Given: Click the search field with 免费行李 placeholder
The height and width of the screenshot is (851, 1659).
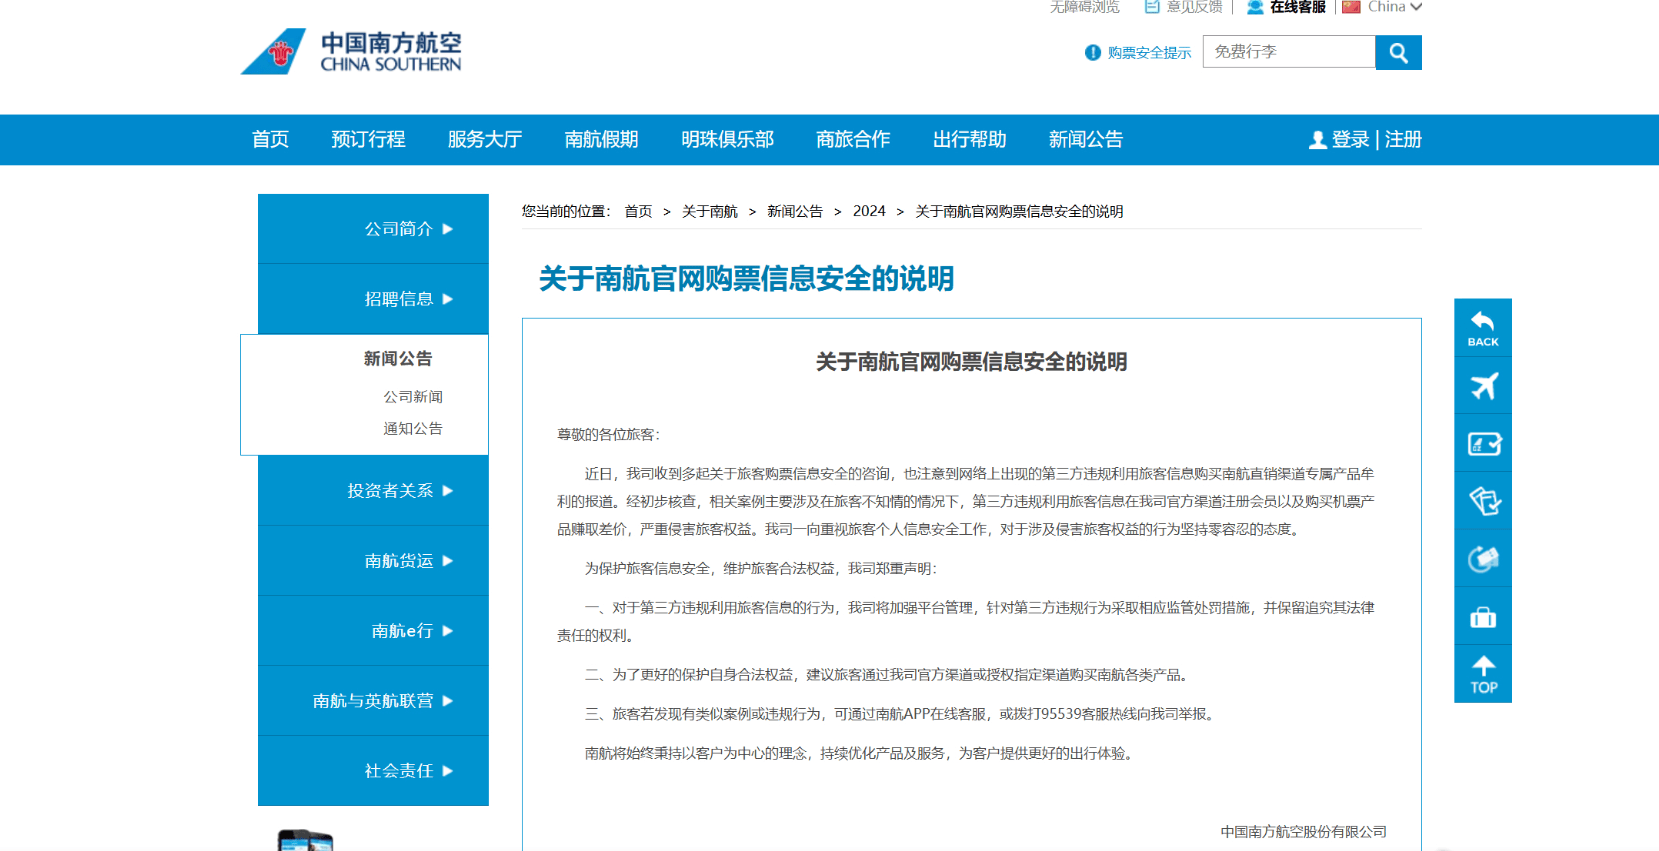Looking at the screenshot, I should click(x=1289, y=52).
